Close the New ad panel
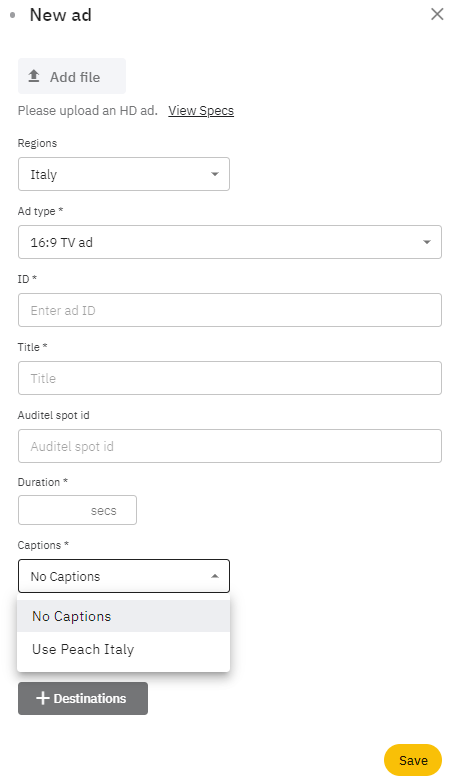Image resolution: width=459 pixels, height=784 pixels. 437,14
